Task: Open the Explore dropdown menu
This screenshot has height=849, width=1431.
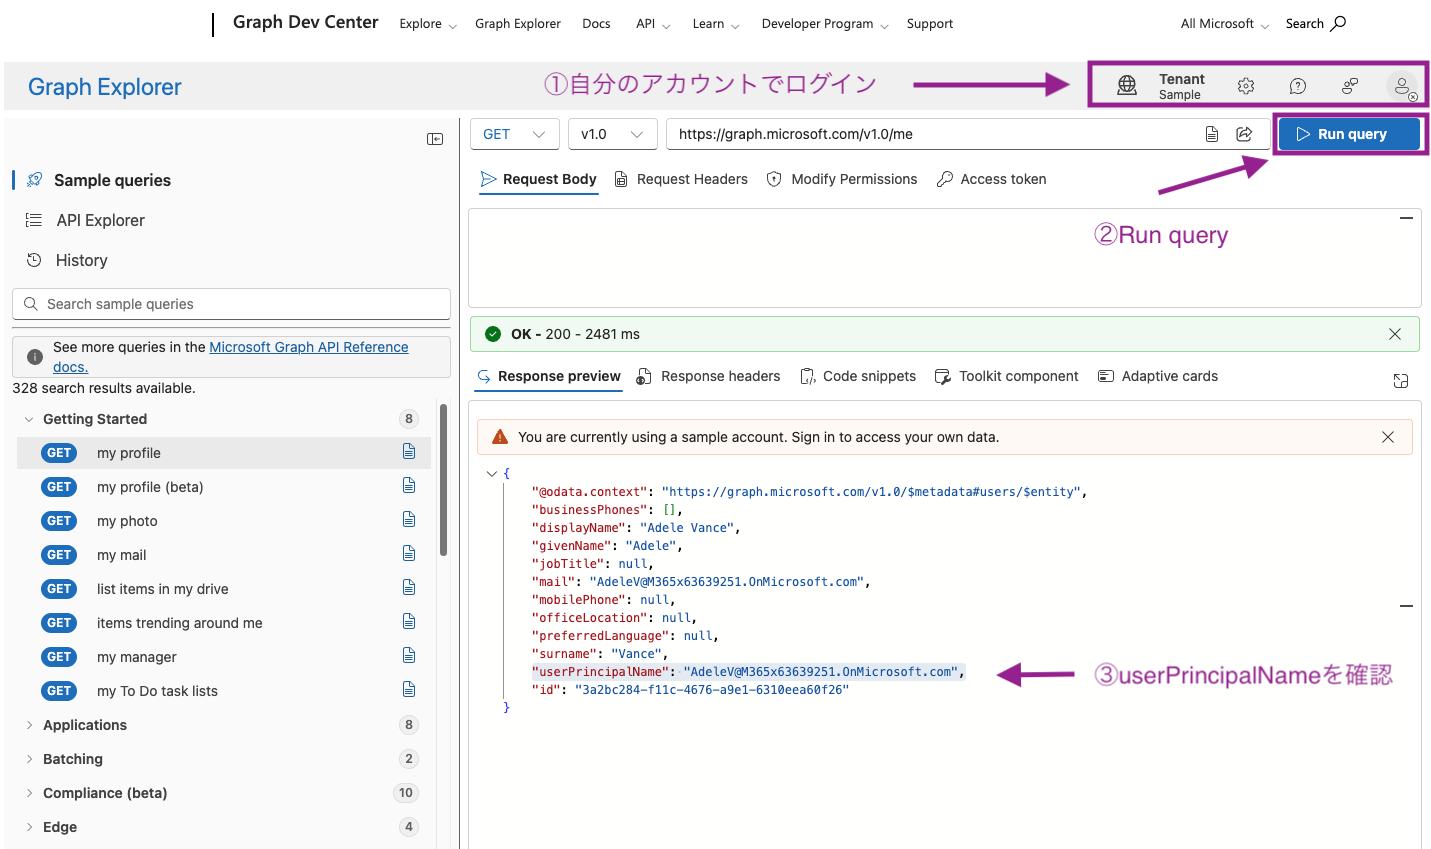Action: (428, 24)
